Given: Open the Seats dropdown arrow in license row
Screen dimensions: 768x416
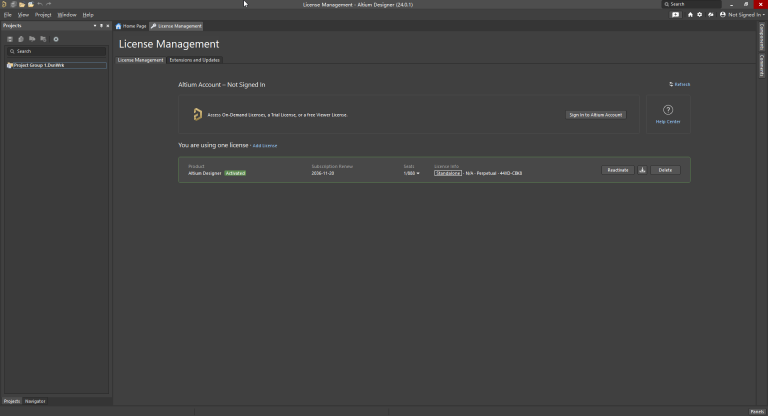Looking at the screenshot, I should coord(418,173).
